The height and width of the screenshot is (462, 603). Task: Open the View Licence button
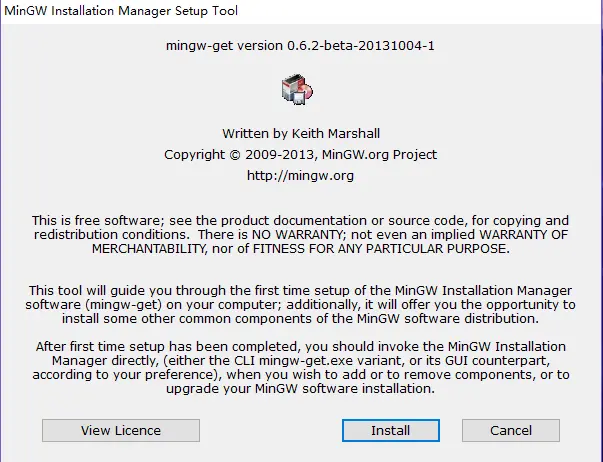tap(121, 430)
